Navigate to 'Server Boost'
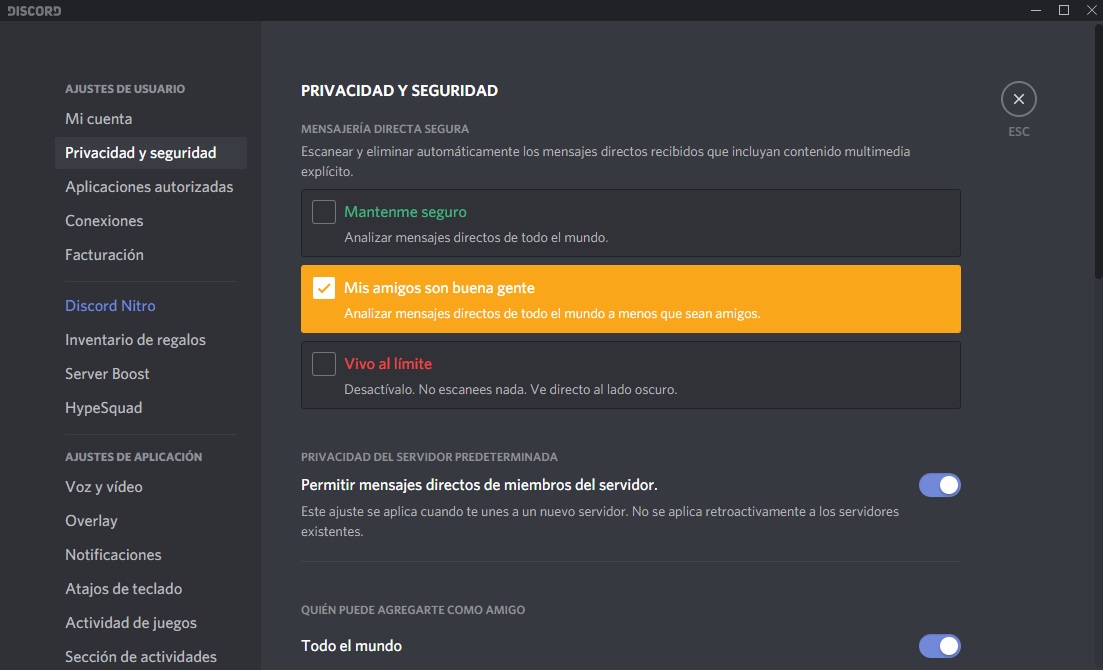 click(x=107, y=374)
